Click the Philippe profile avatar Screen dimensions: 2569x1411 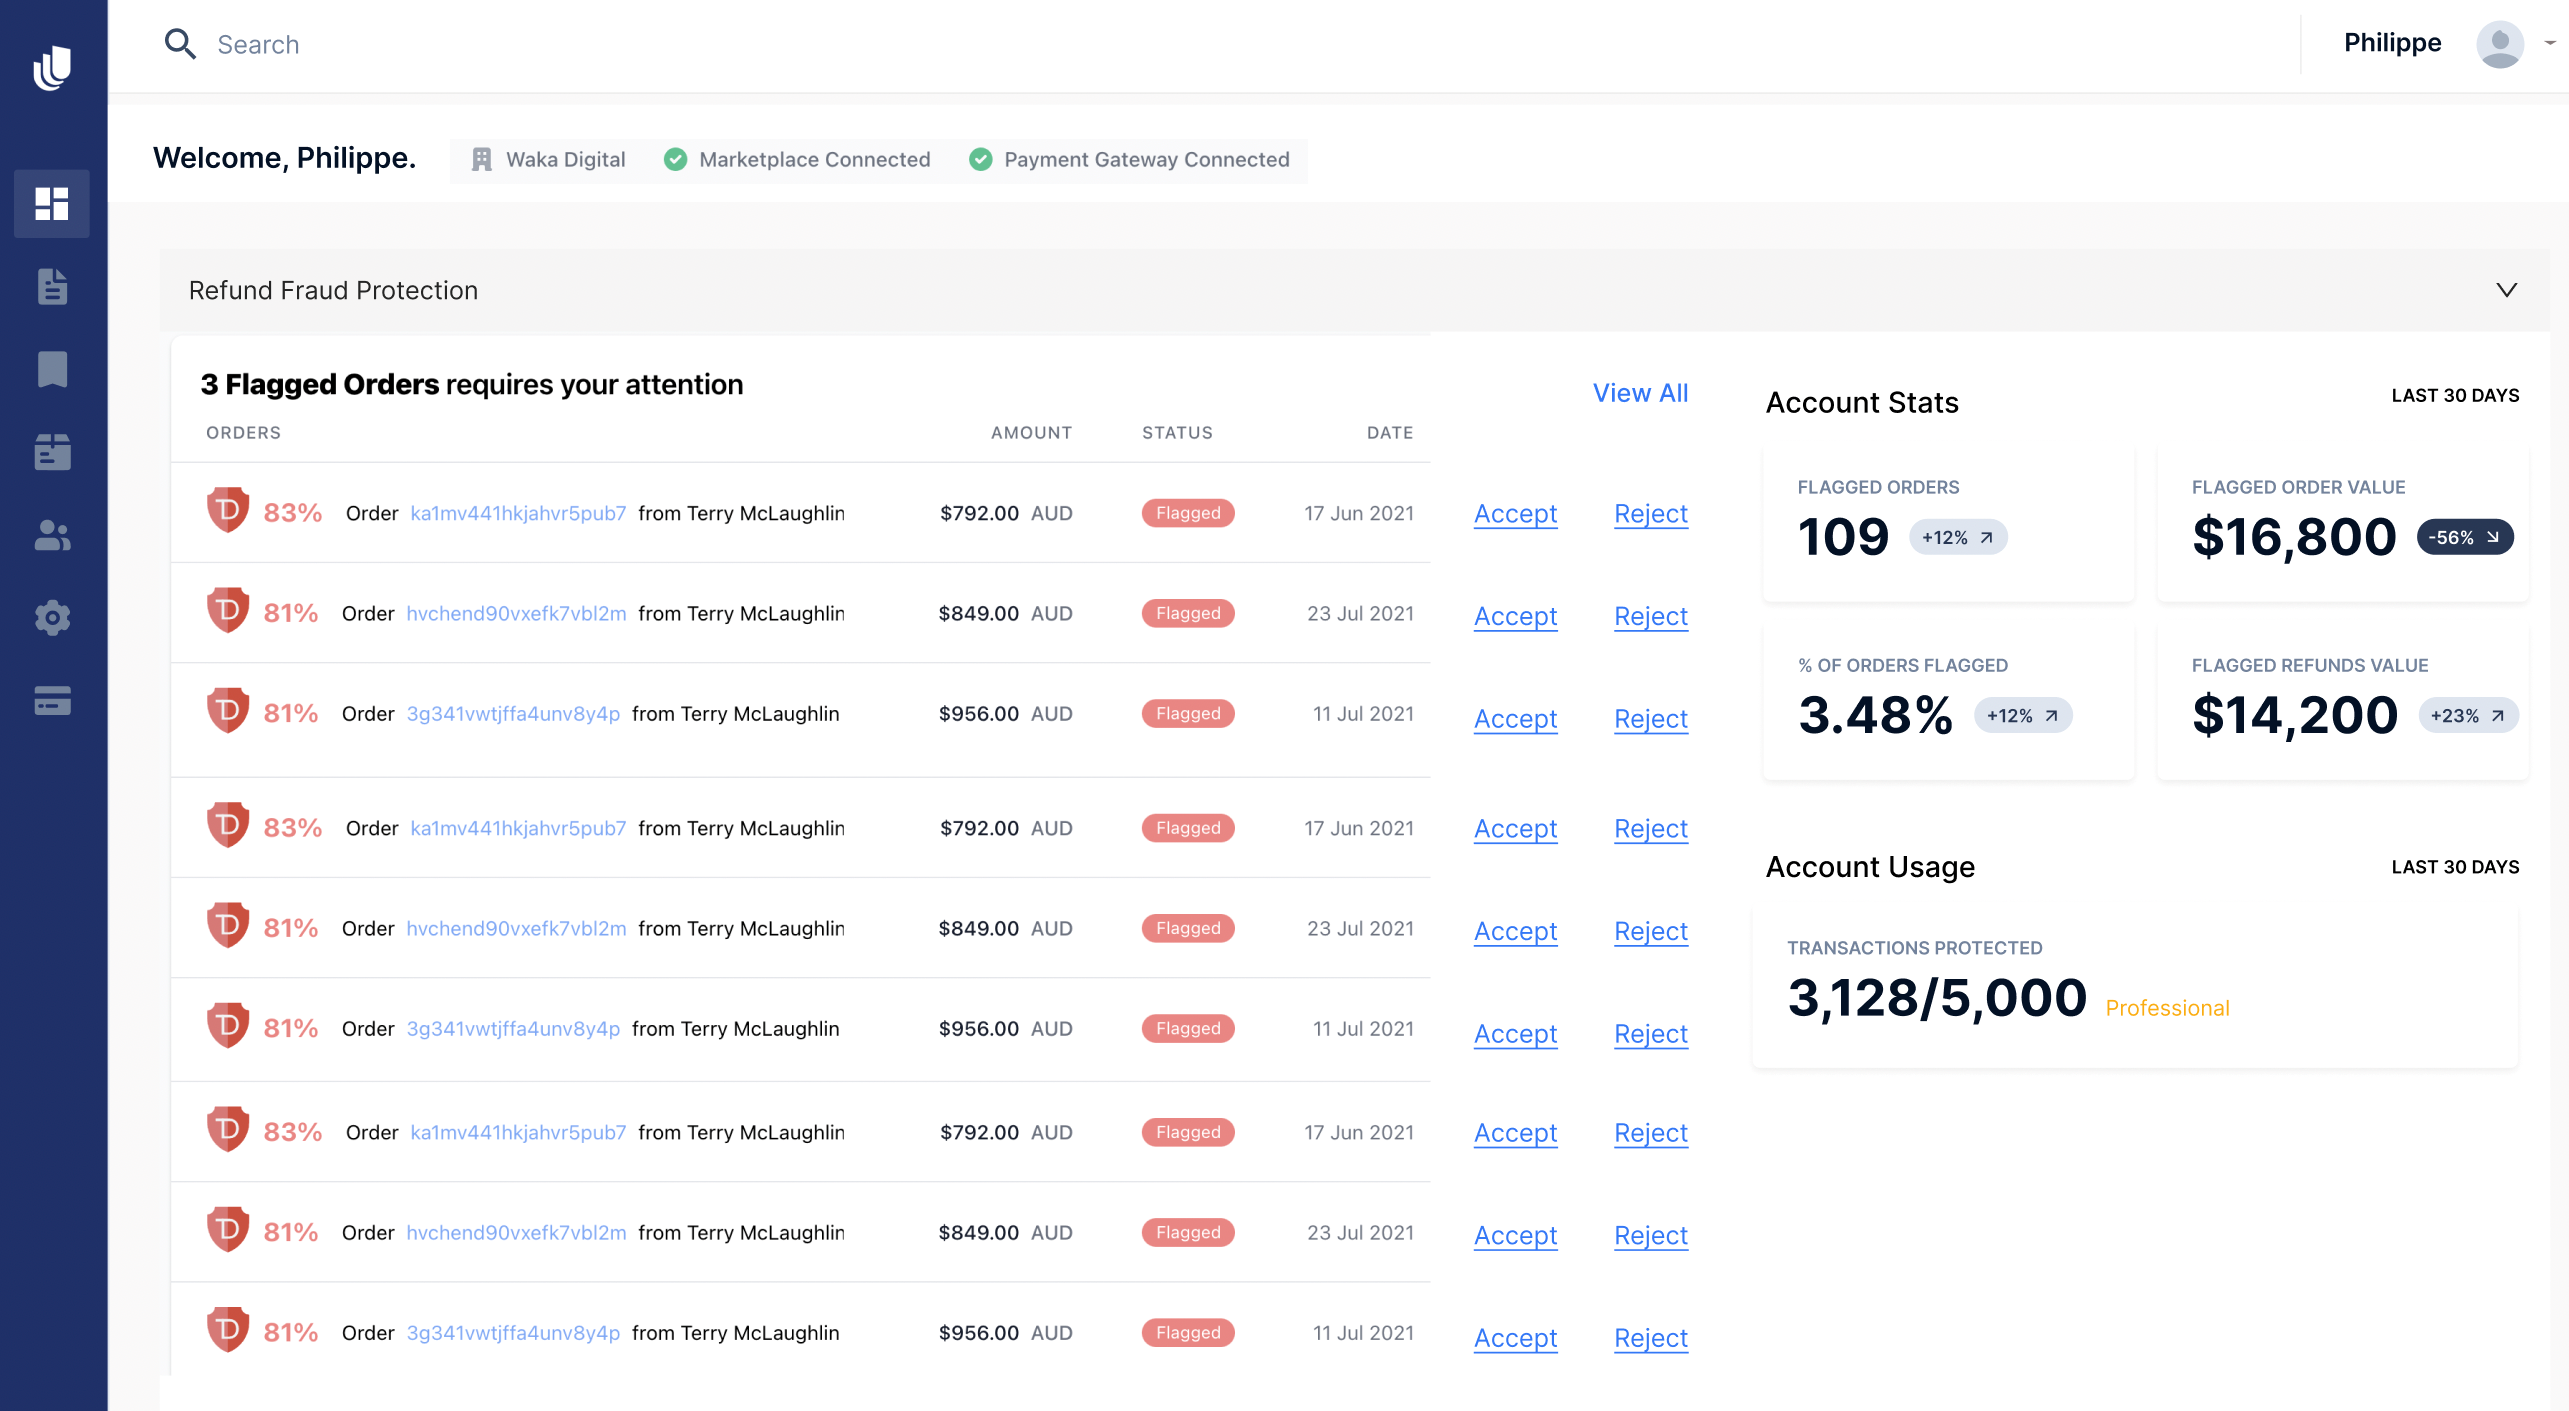point(2499,44)
